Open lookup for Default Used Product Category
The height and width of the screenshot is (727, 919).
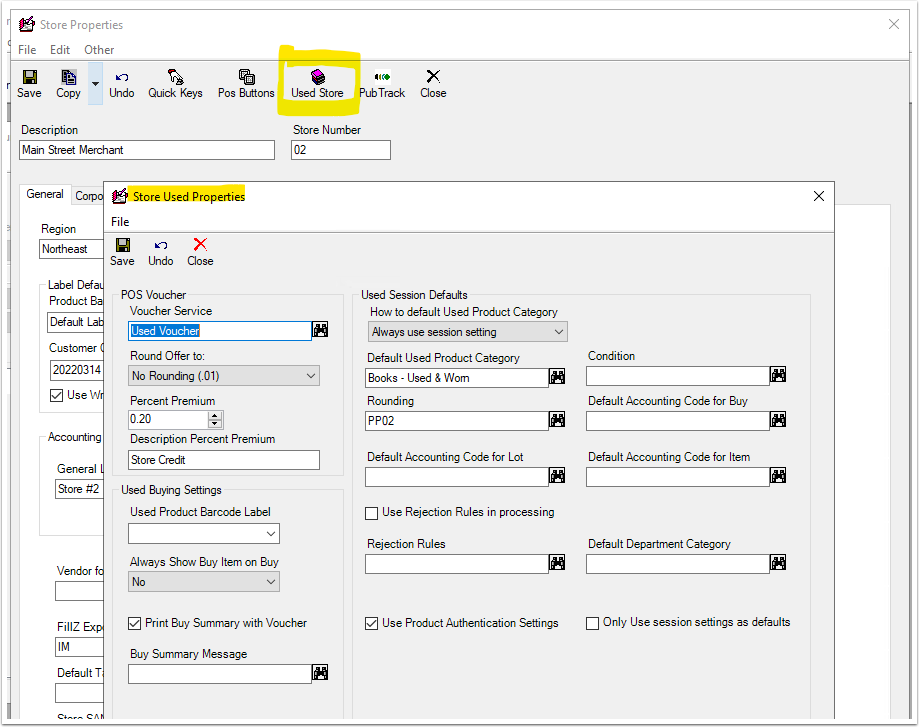tap(557, 377)
